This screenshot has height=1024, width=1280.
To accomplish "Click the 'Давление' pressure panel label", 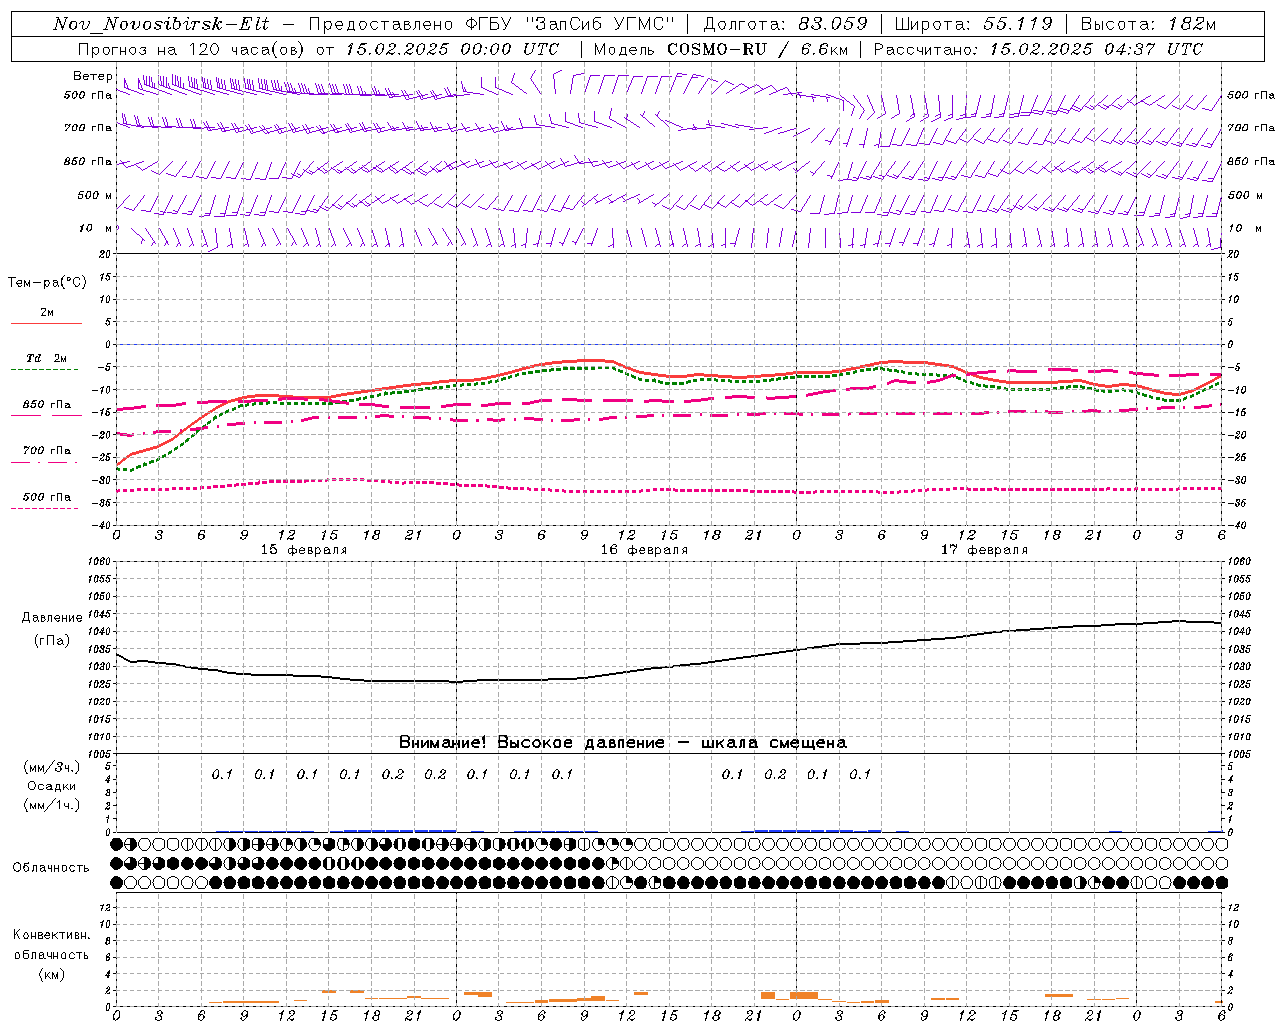I will click(x=52, y=618).
